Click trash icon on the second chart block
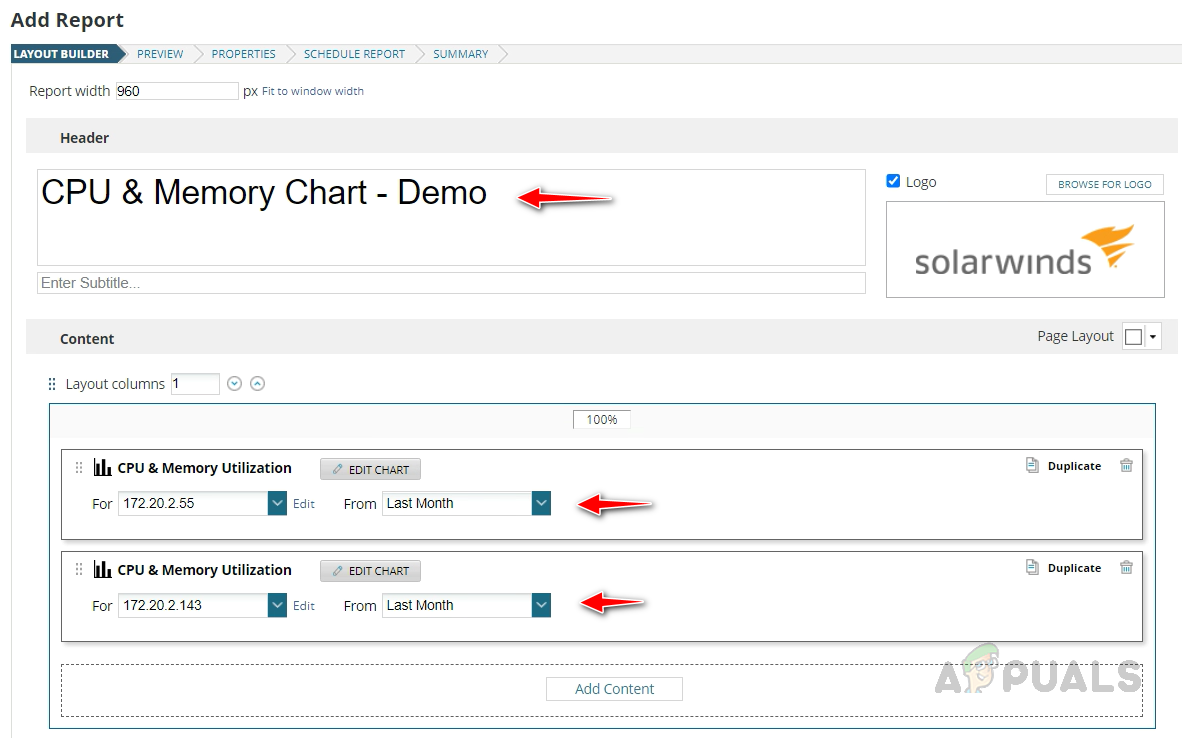The height and width of the screenshot is (738, 1182). (1126, 568)
